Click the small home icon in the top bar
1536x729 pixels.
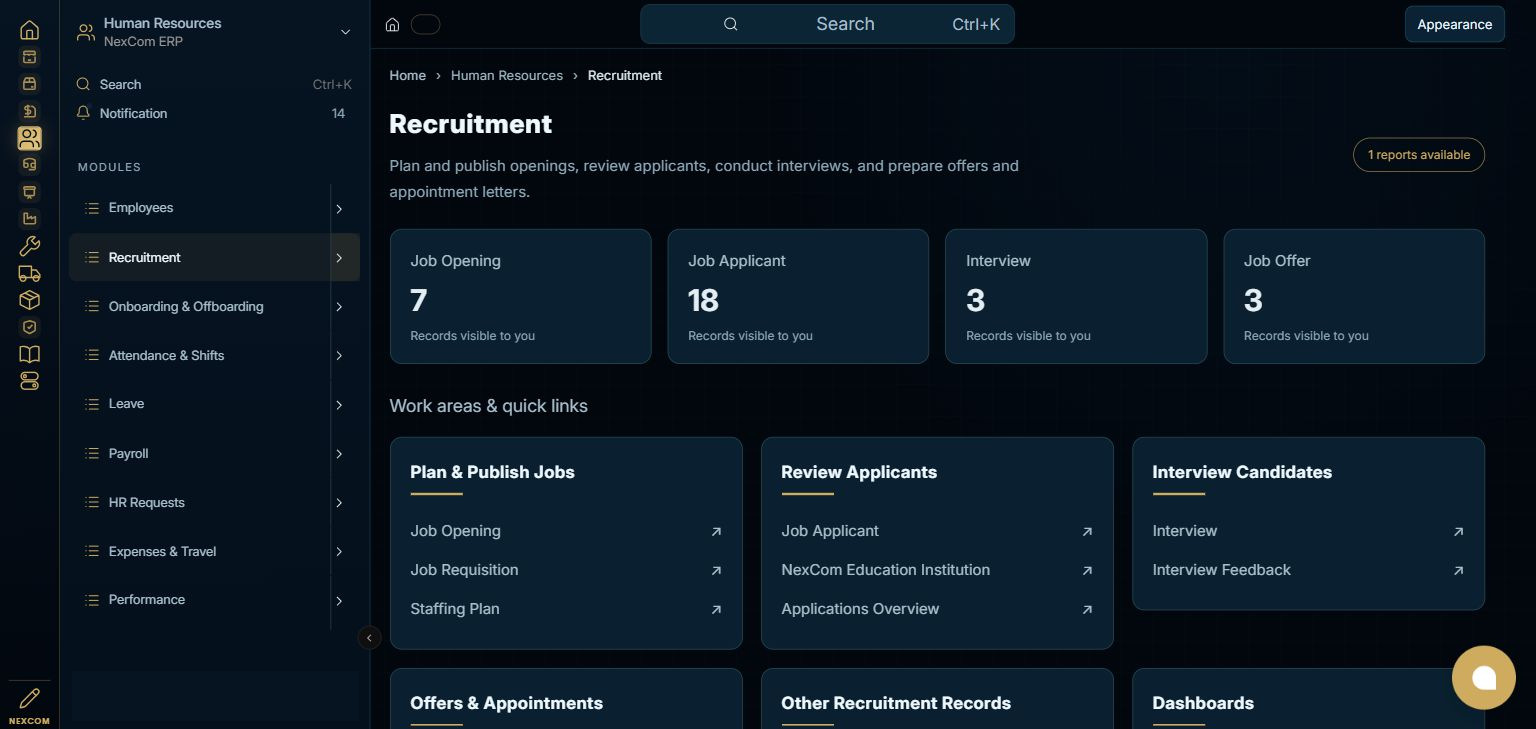[x=393, y=25]
